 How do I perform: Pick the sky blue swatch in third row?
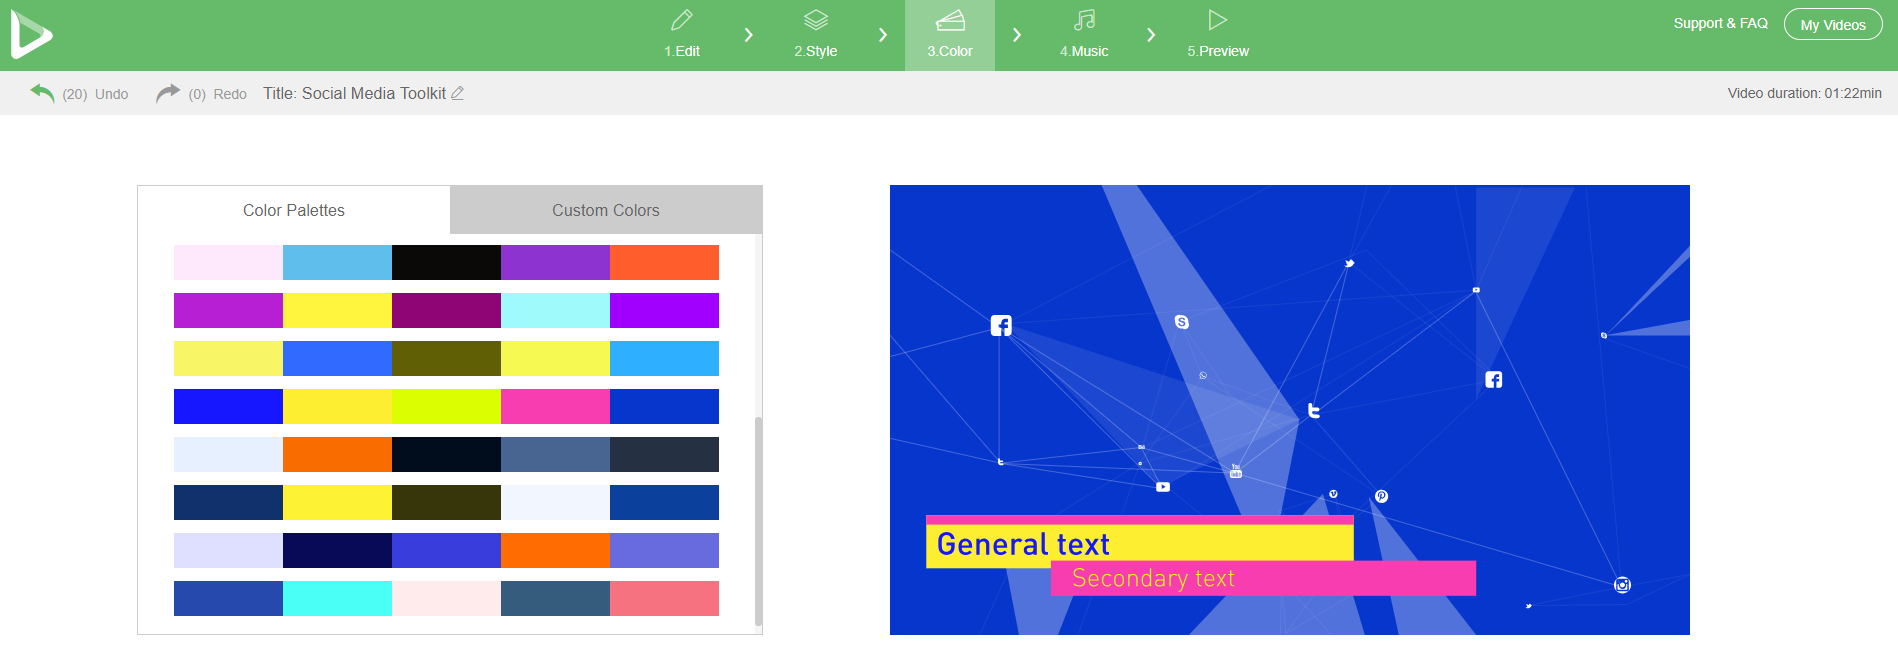[664, 358]
